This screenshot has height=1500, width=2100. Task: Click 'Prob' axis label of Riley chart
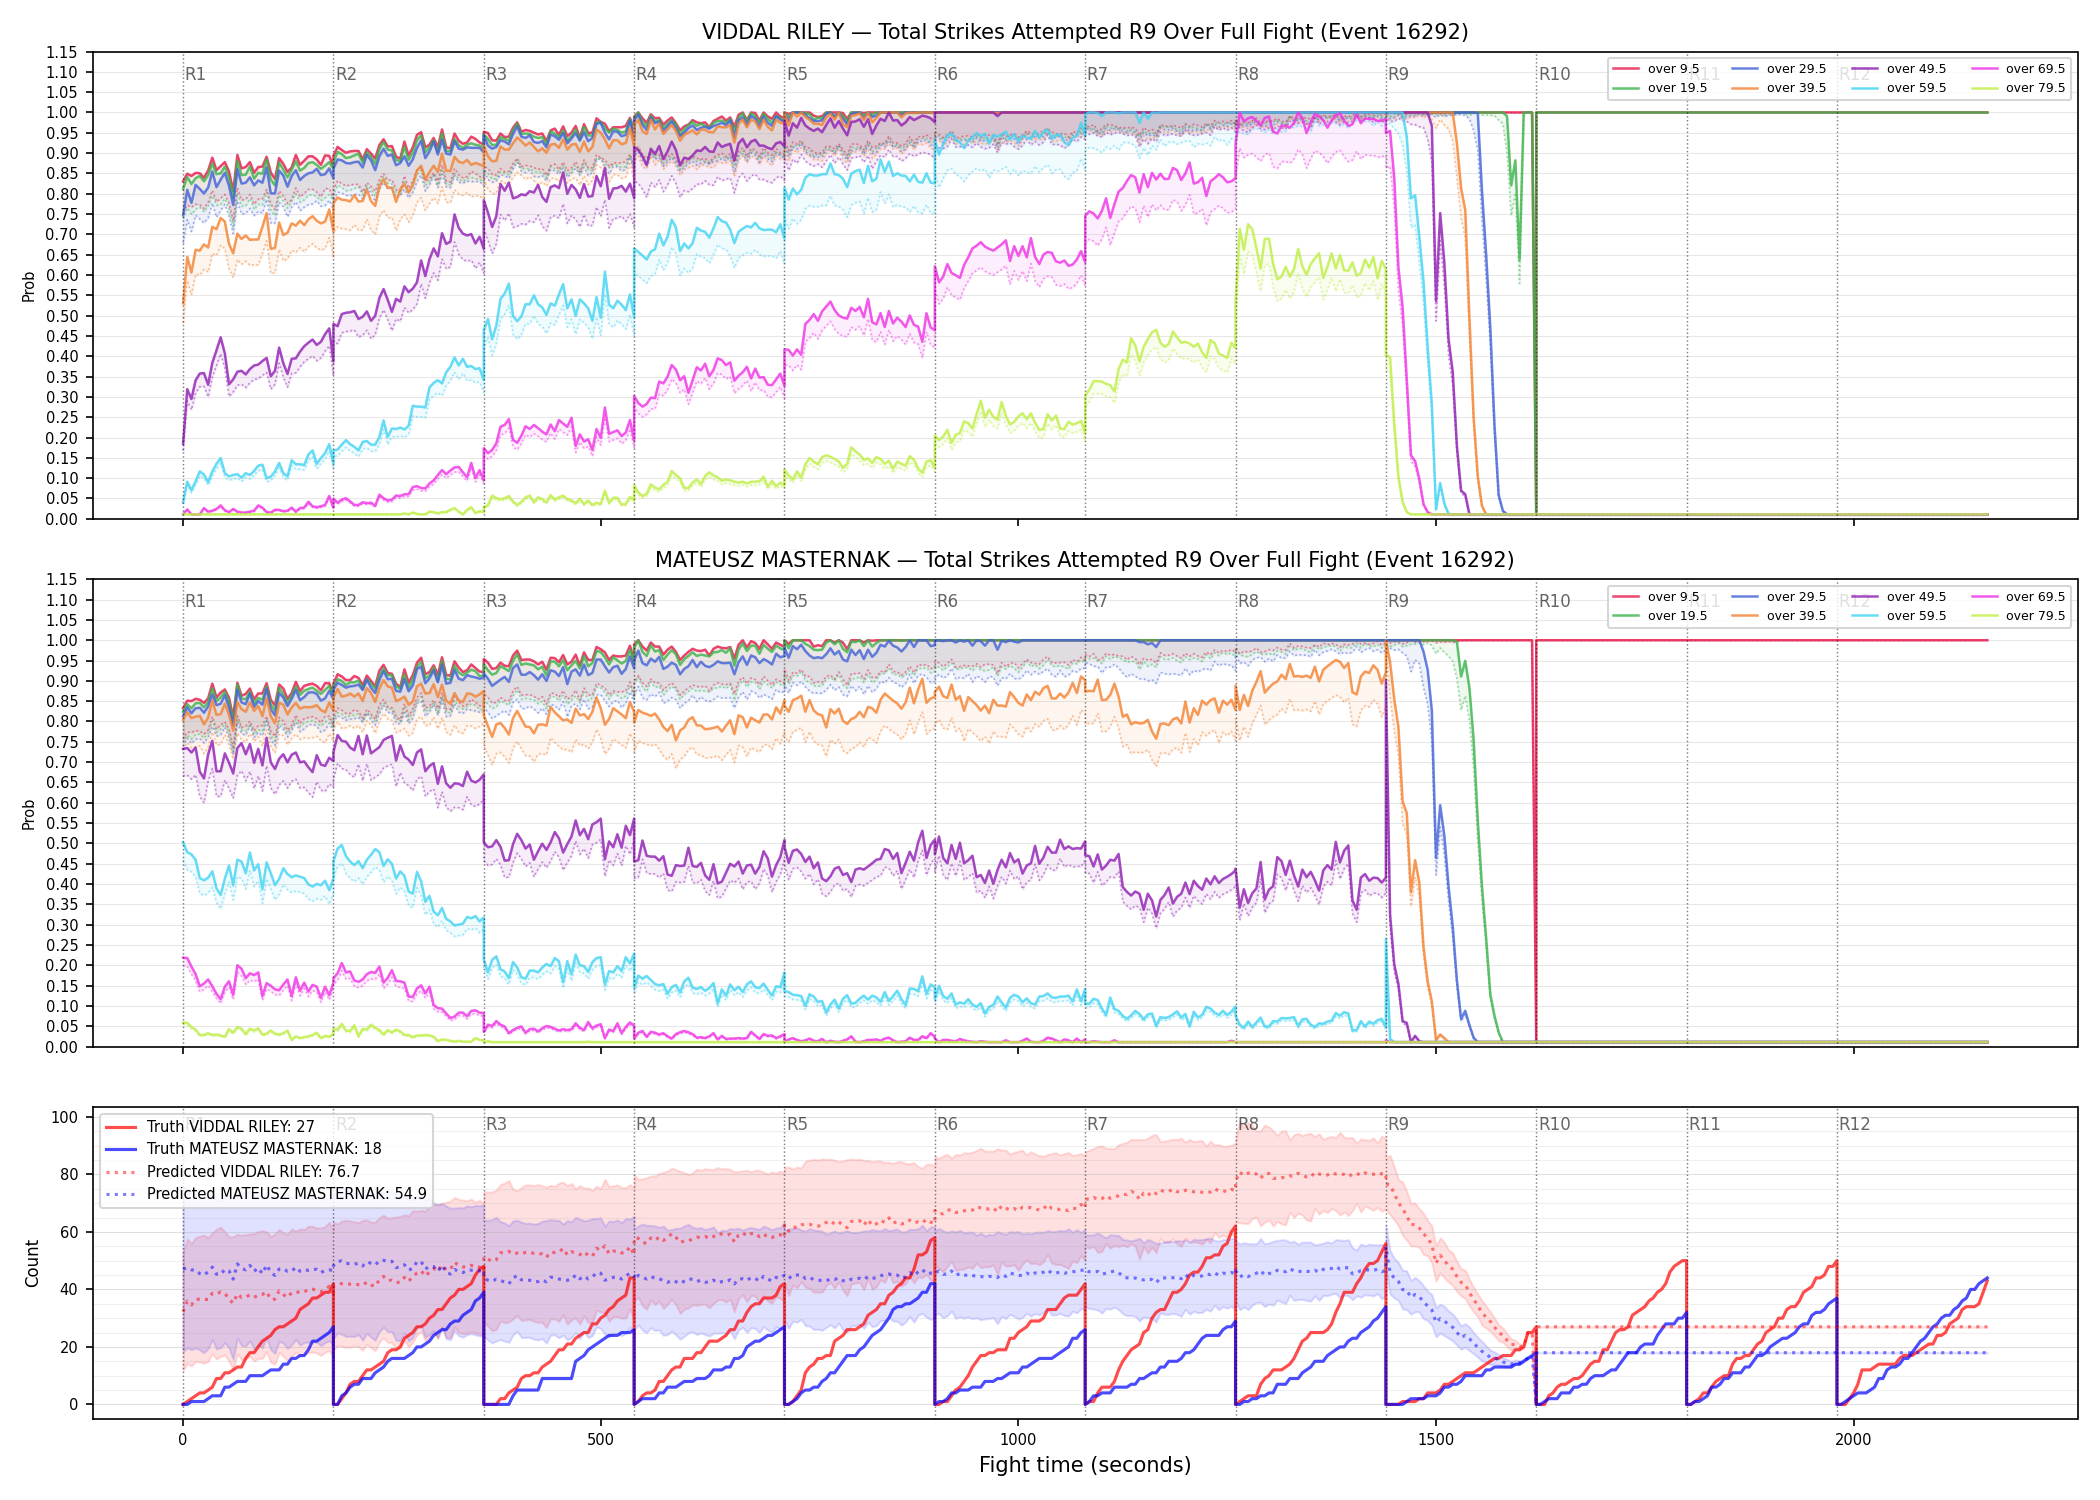coord(29,286)
